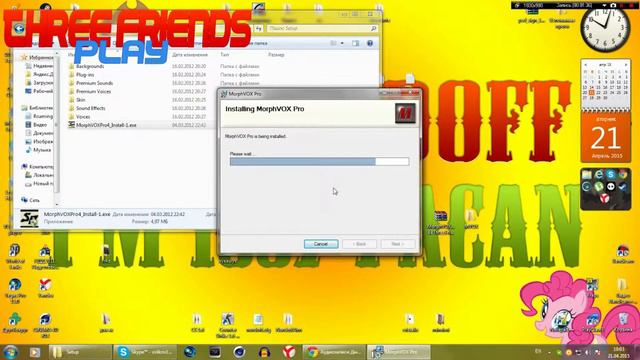This screenshot has width=640, height=360.
Task: Click the language indicator in the tray
Action: (538, 351)
